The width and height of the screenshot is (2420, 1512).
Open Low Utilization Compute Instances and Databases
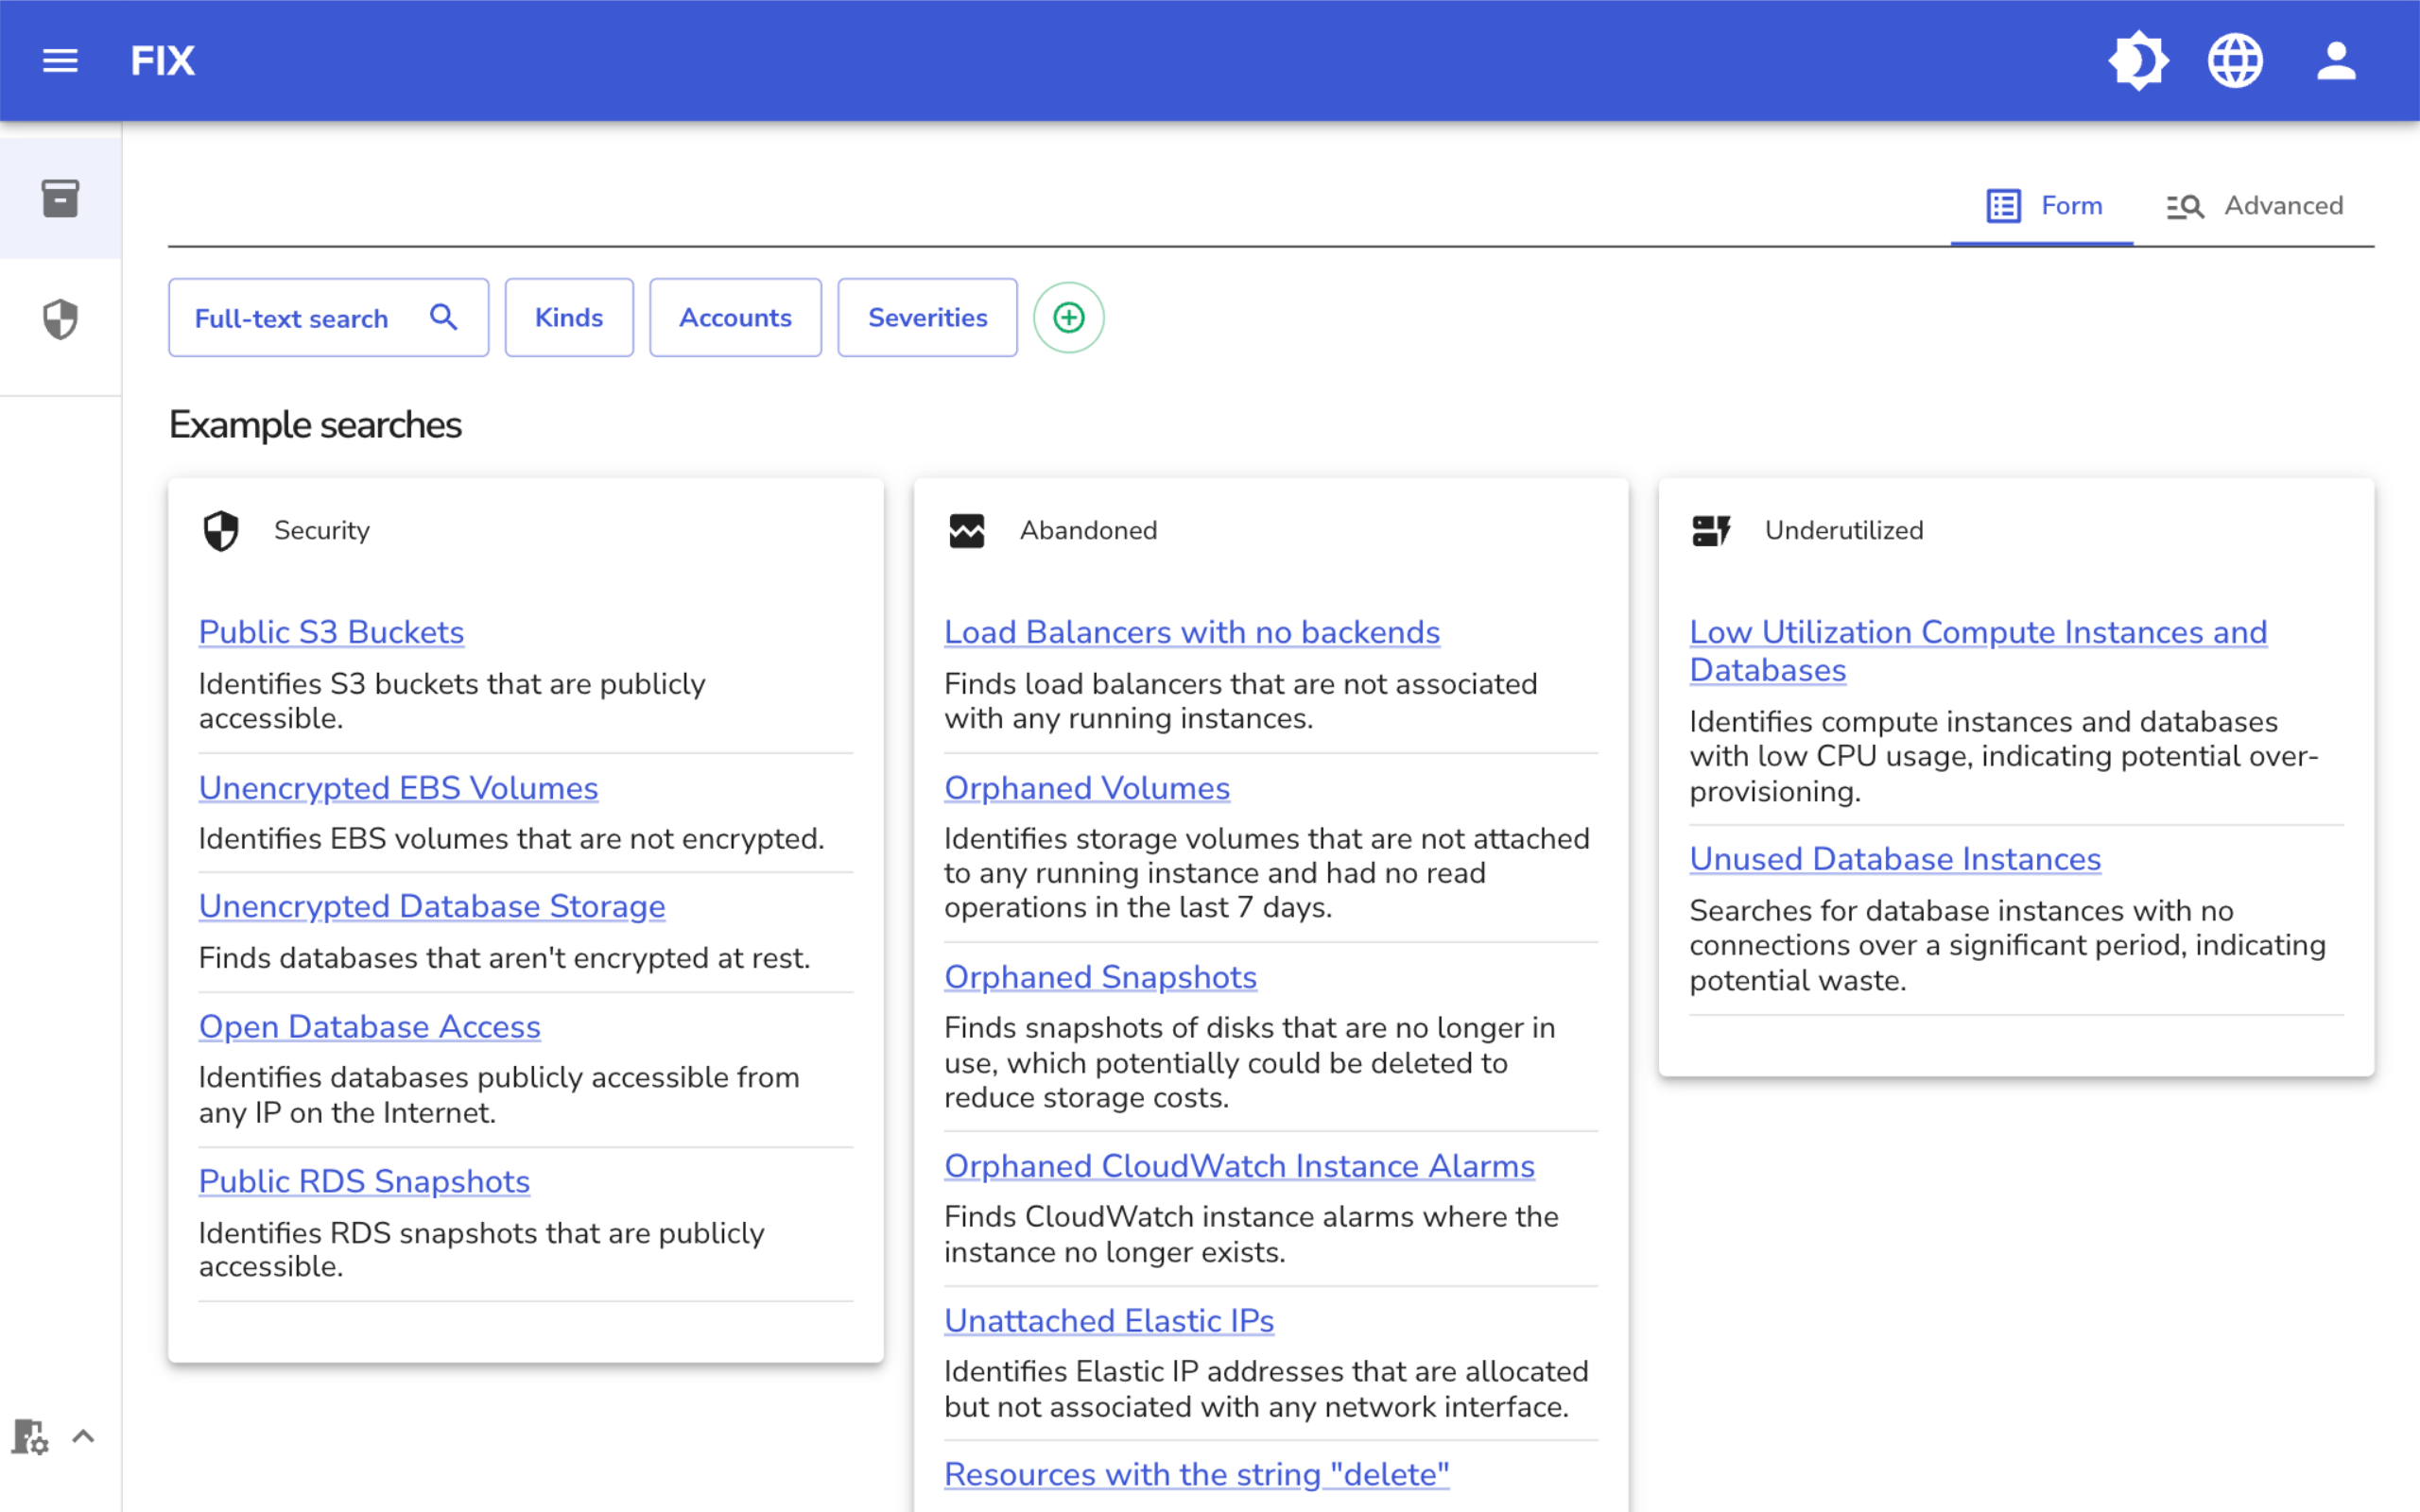(x=1978, y=651)
